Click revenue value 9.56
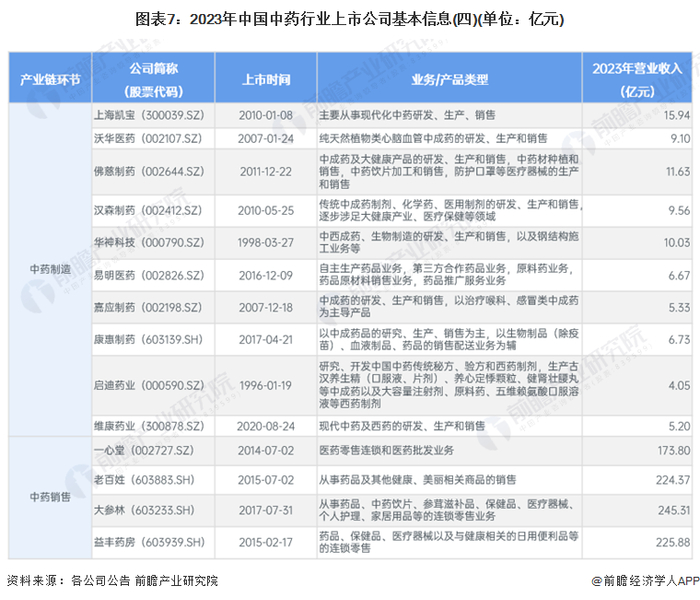The height and width of the screenshot is (600, 700). [679, 211]
